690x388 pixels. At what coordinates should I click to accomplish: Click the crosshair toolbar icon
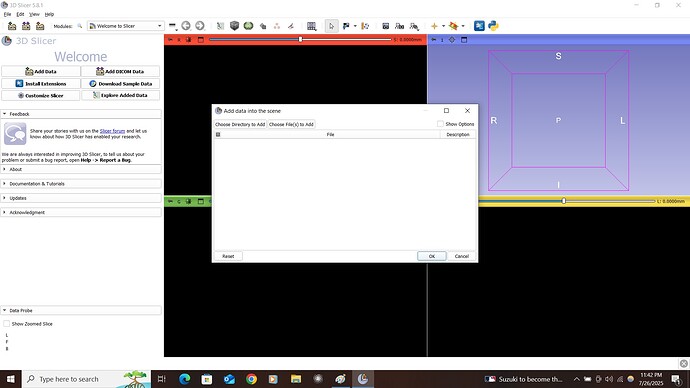point(434,26)
